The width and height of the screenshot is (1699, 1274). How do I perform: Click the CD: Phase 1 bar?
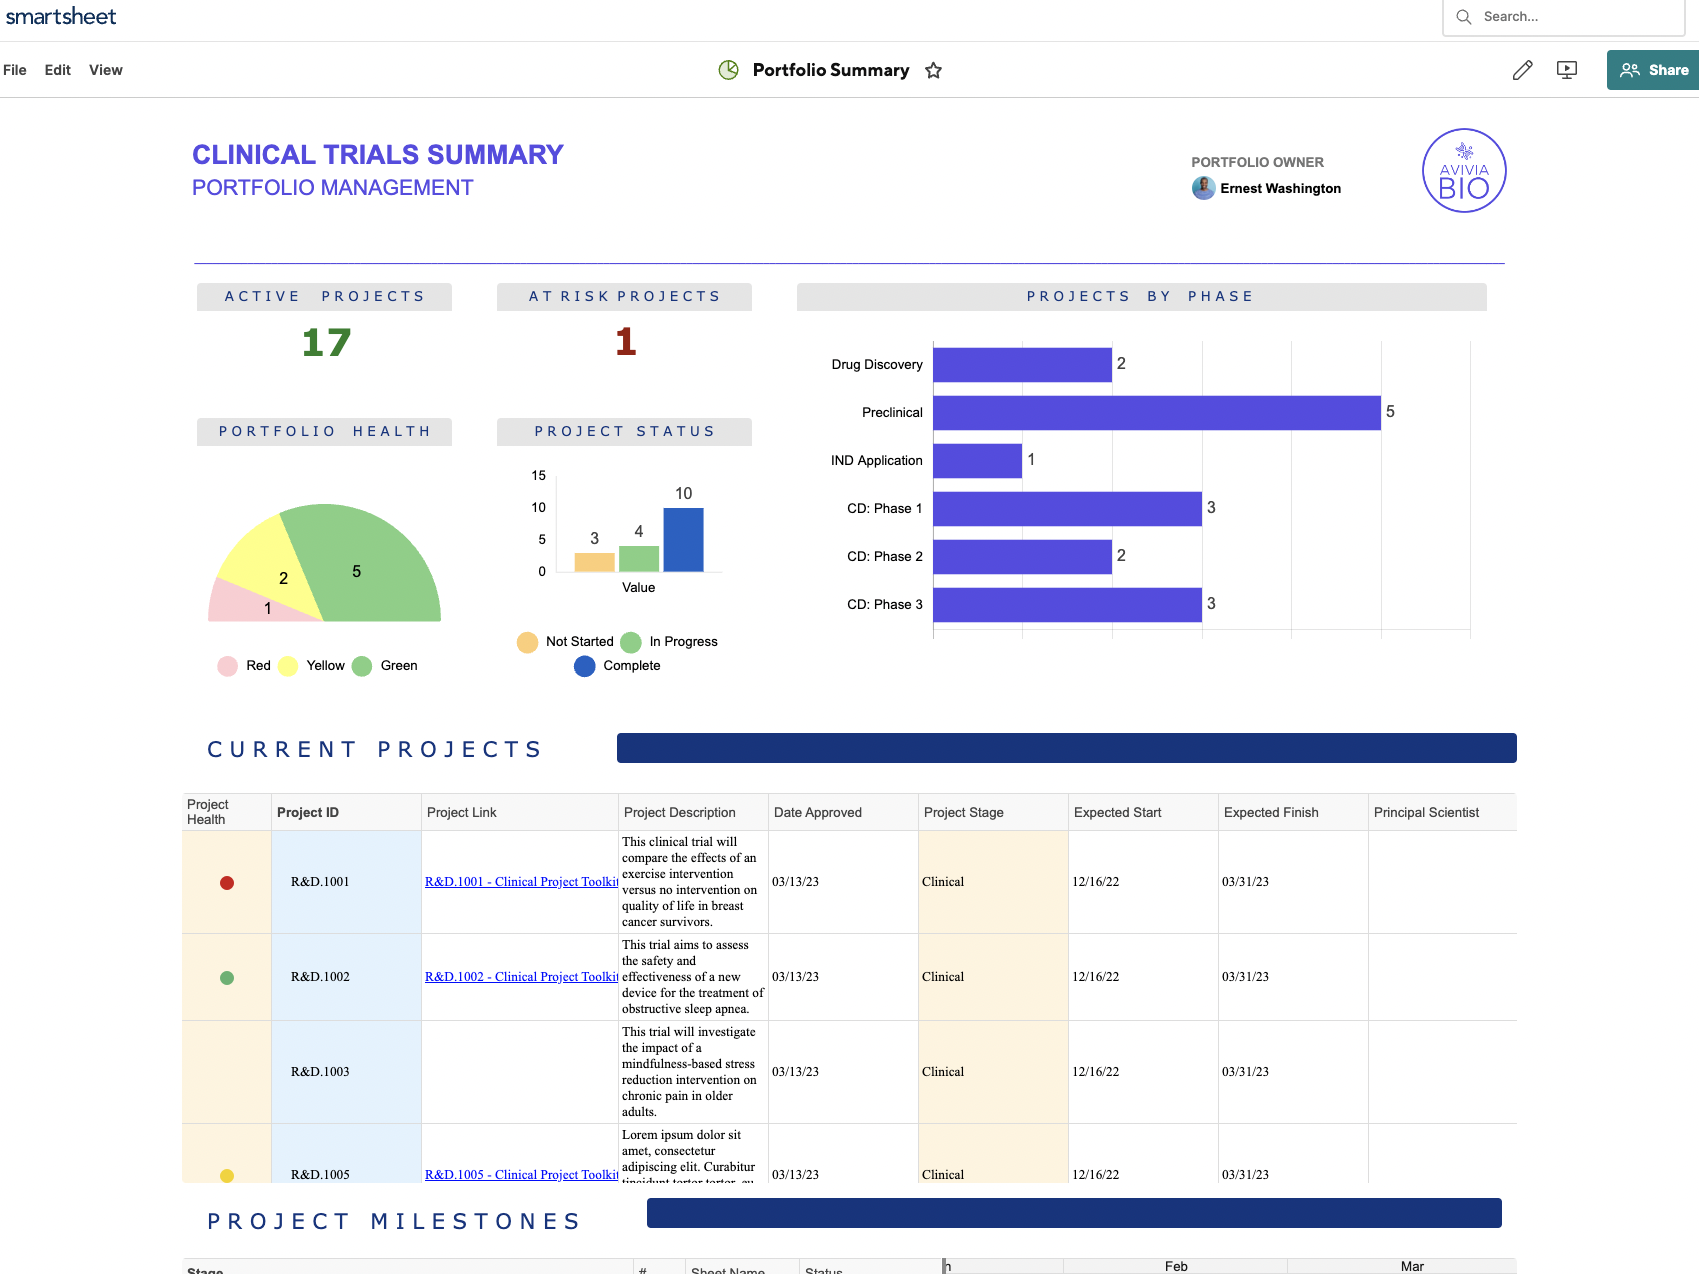pos(1067,509)
